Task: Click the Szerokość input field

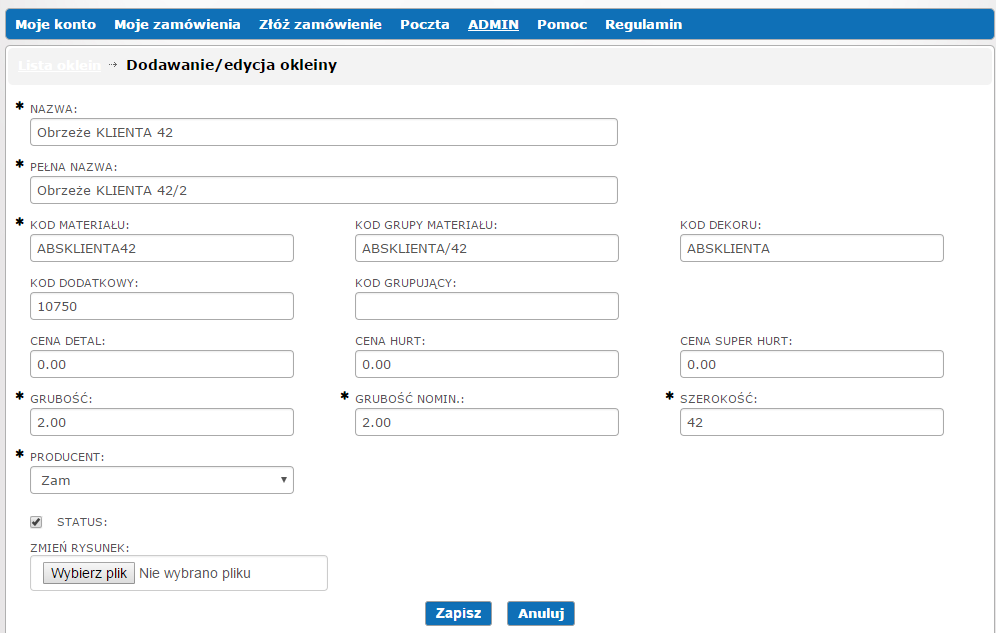Action: pyautogui.click(x=811, y=422)
